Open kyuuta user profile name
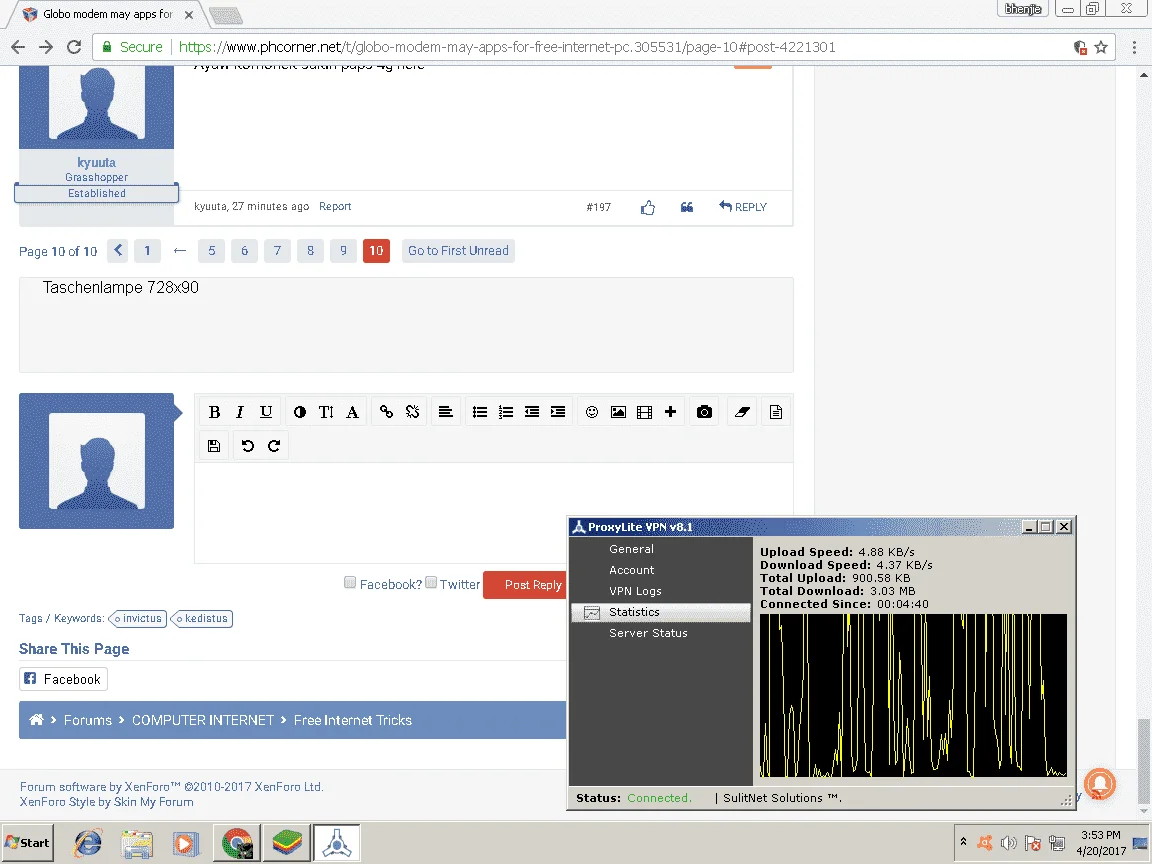 [96, 162]
